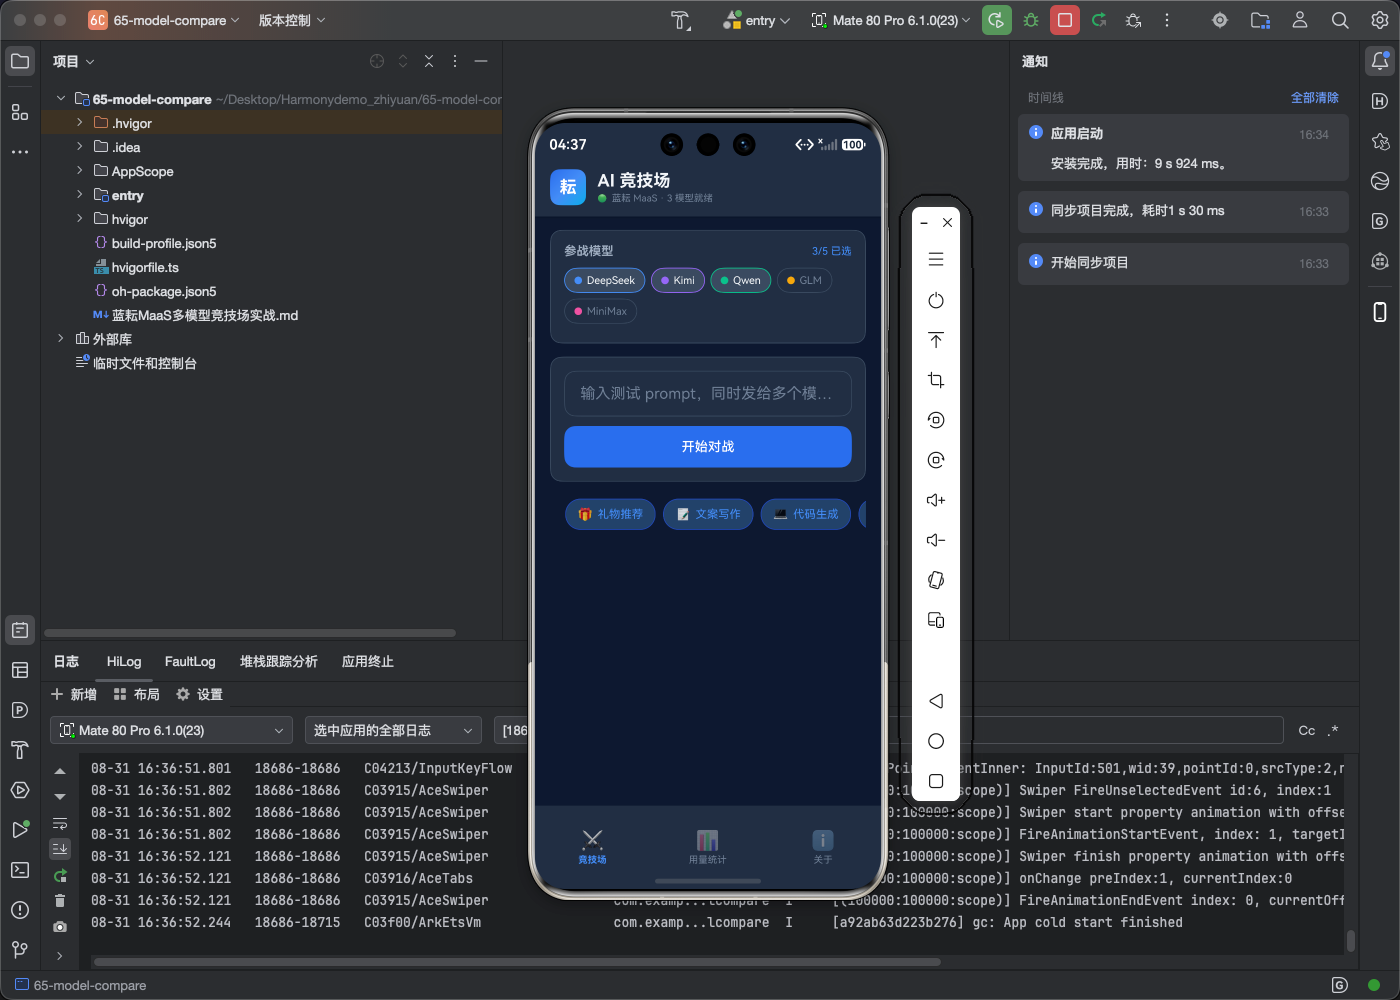
Task: Tap the emulator recent apps square button
Action: point(936,781)
